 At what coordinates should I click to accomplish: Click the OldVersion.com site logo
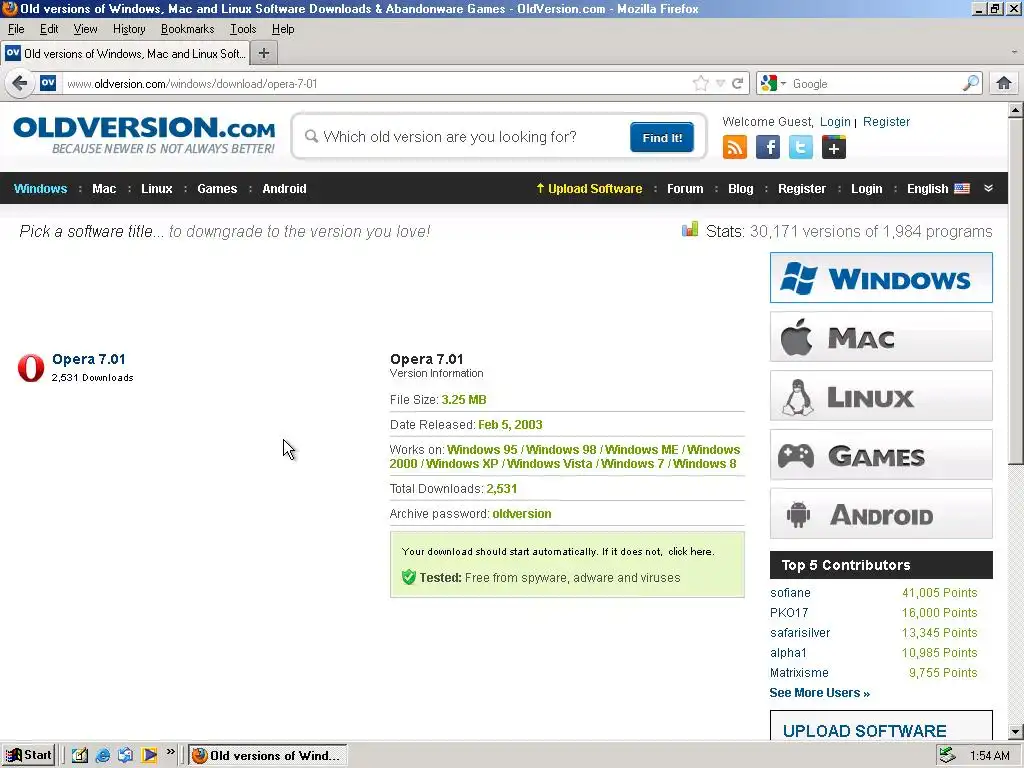pos(144,135)
